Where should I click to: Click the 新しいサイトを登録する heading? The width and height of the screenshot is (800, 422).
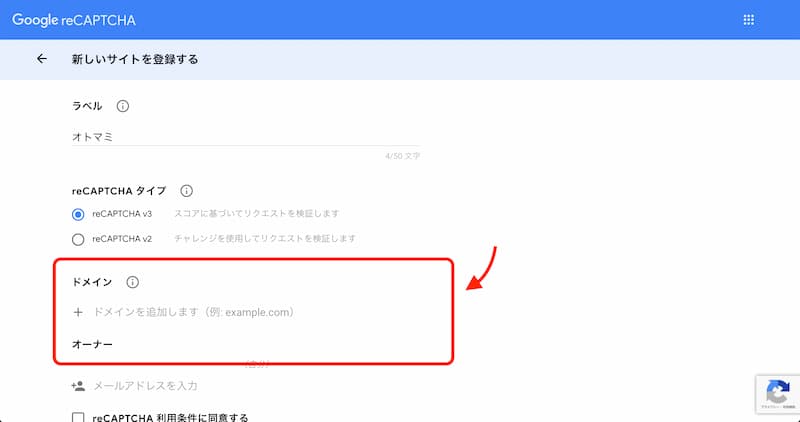tap(135, 59)
